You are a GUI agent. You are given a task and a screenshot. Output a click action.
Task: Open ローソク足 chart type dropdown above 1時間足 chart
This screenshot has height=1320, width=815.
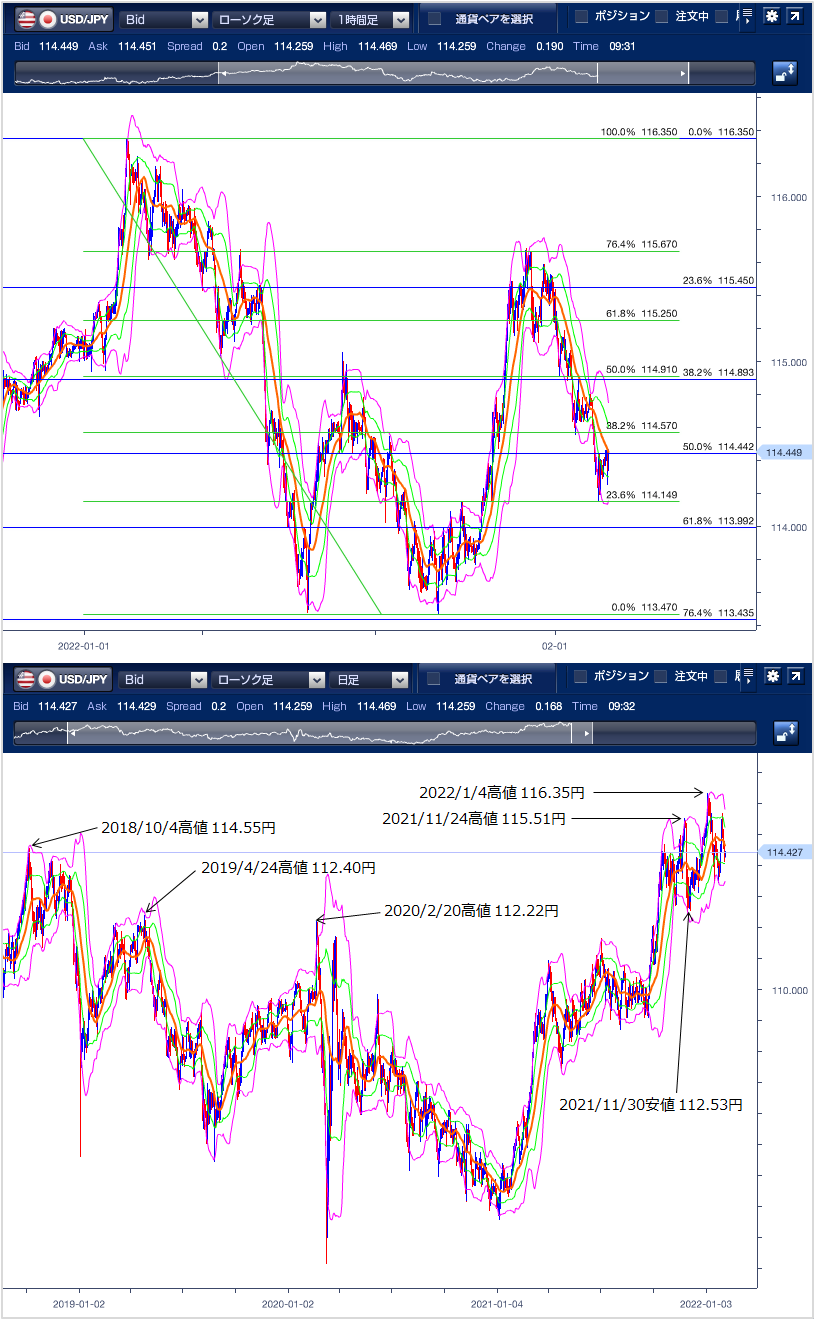[269, 19]
